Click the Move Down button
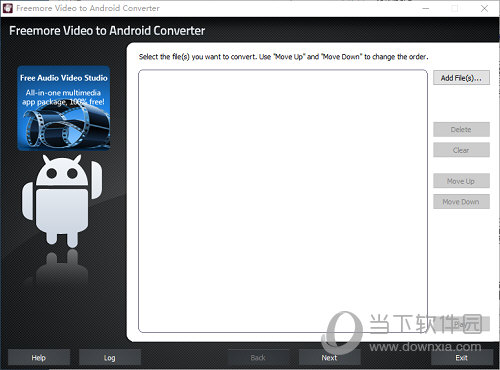The width and height of the screenshot is (500, 370). 461,202
